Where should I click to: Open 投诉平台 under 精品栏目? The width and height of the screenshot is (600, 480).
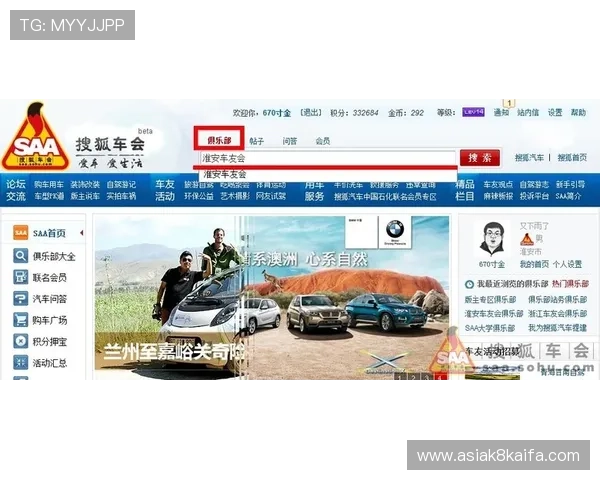tap(534, 196)
